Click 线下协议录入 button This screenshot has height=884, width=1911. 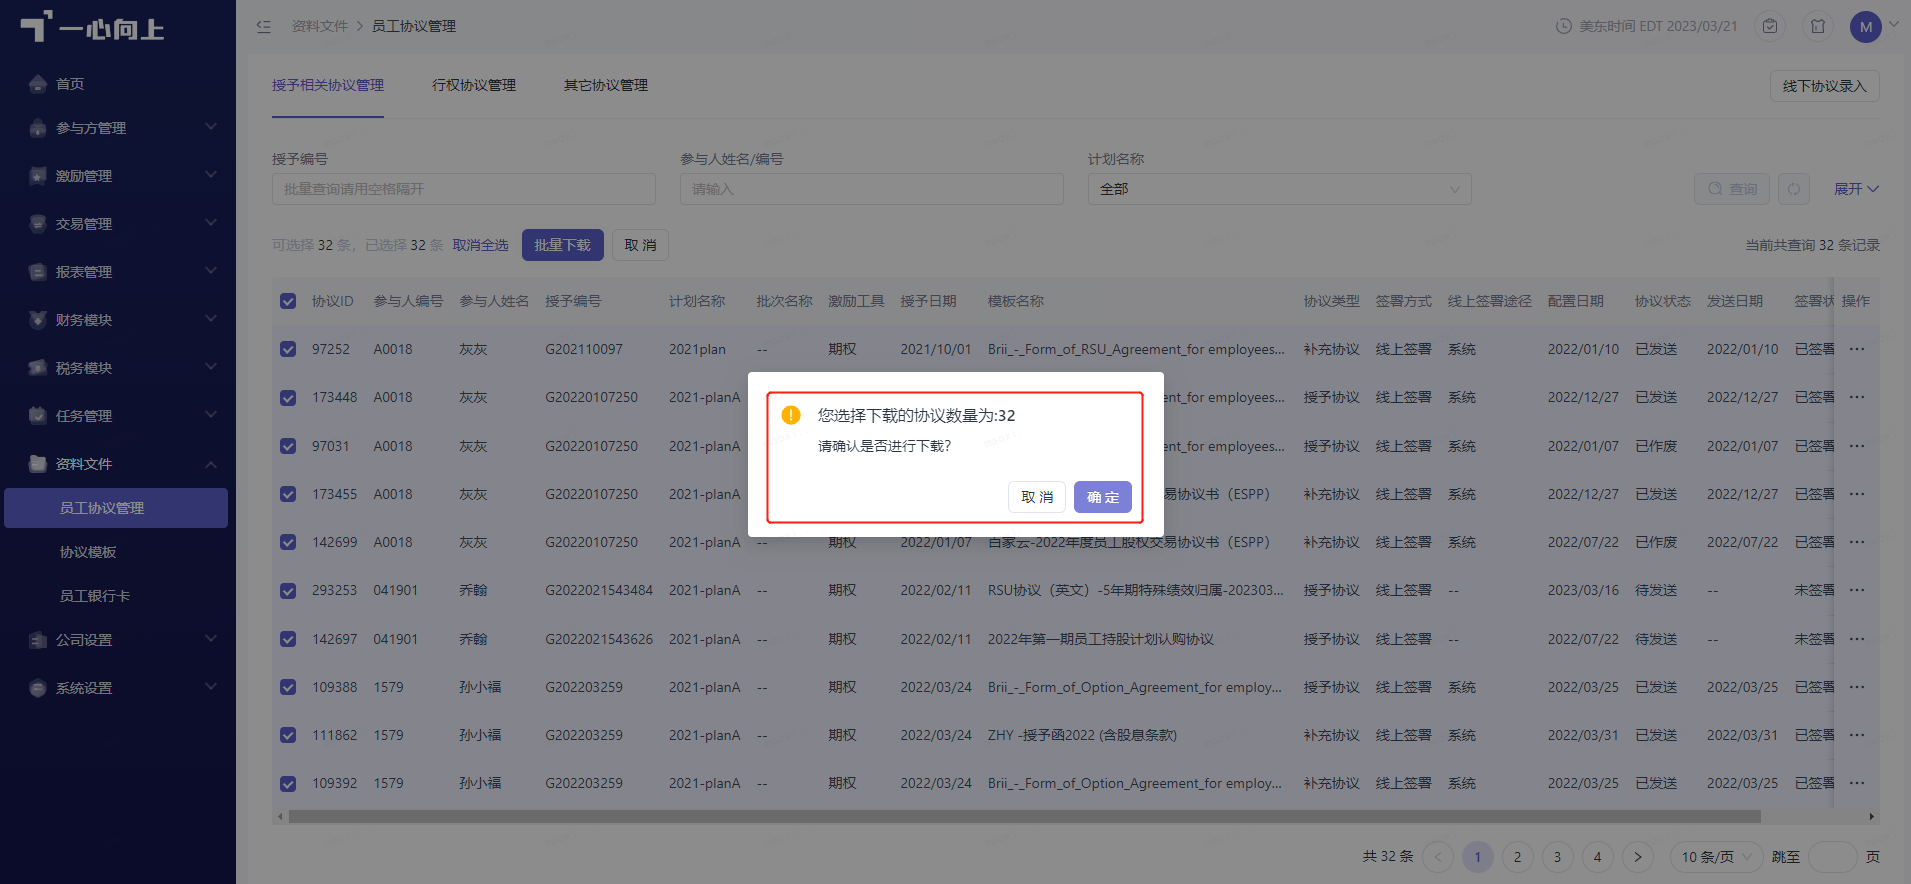(1824, 86)
